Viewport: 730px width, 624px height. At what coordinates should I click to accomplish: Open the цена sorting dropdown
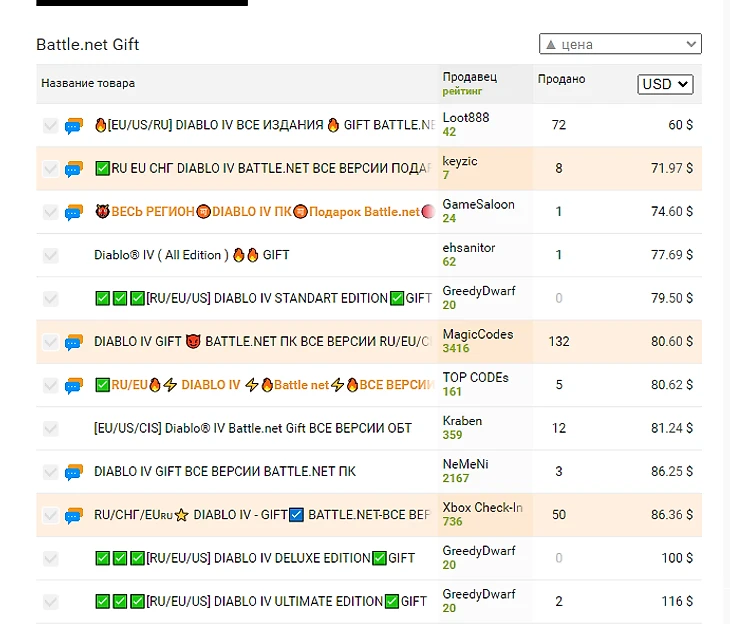coord(620,44)
